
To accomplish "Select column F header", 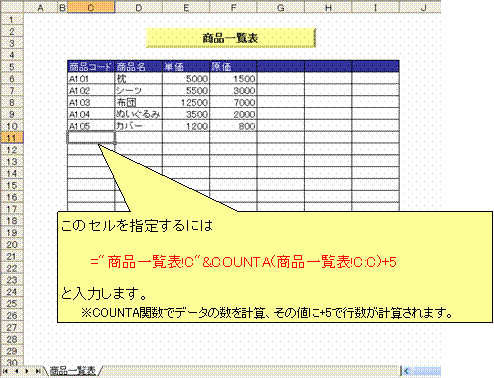I will pyautogui.click(x=233, y=7).
